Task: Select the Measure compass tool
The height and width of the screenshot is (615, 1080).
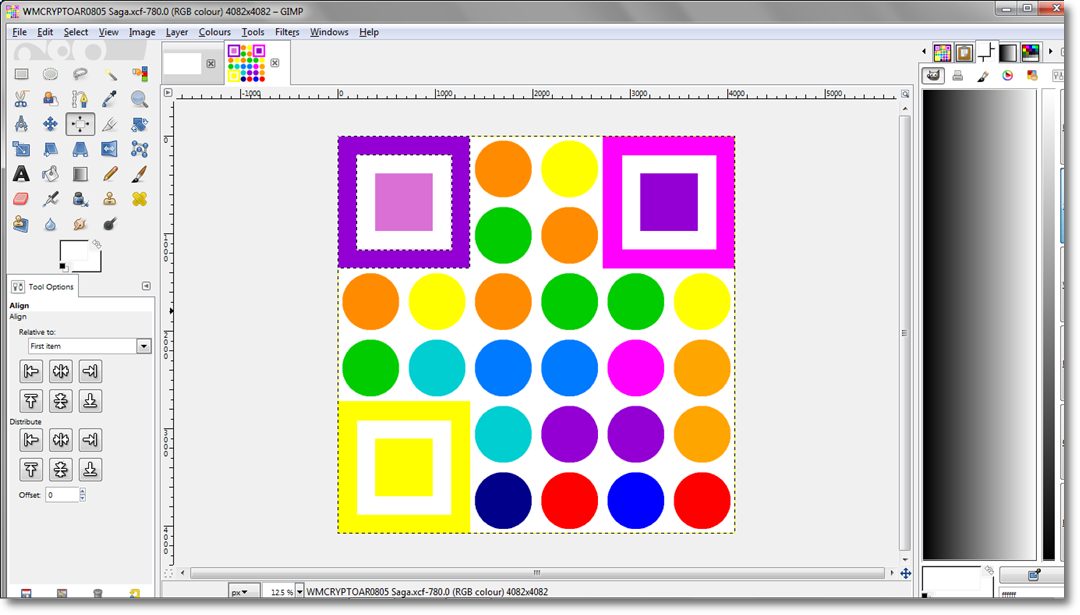Action: 21,124
